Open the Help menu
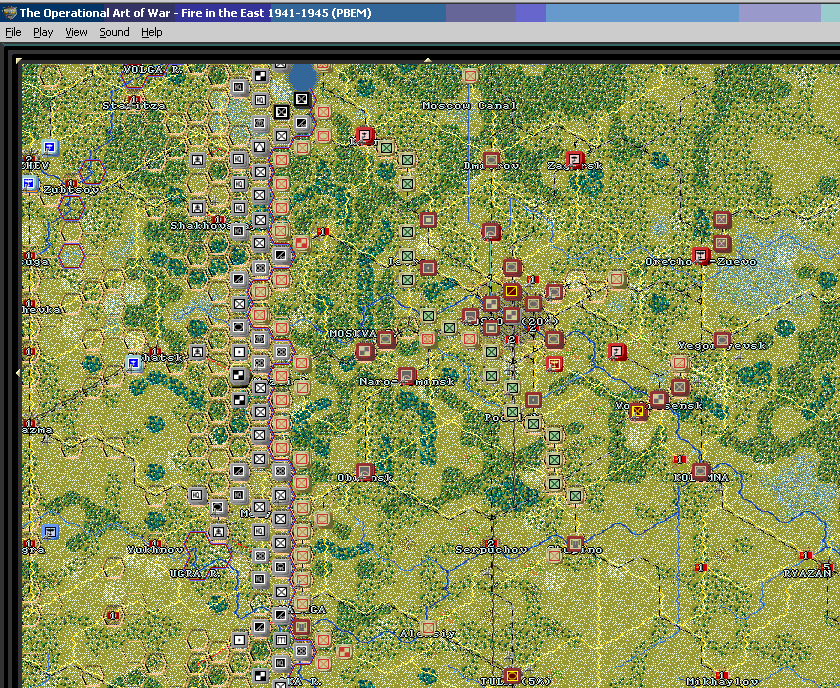Image resolution: width=840 pixels, height=688 pixels. (152, 32)
